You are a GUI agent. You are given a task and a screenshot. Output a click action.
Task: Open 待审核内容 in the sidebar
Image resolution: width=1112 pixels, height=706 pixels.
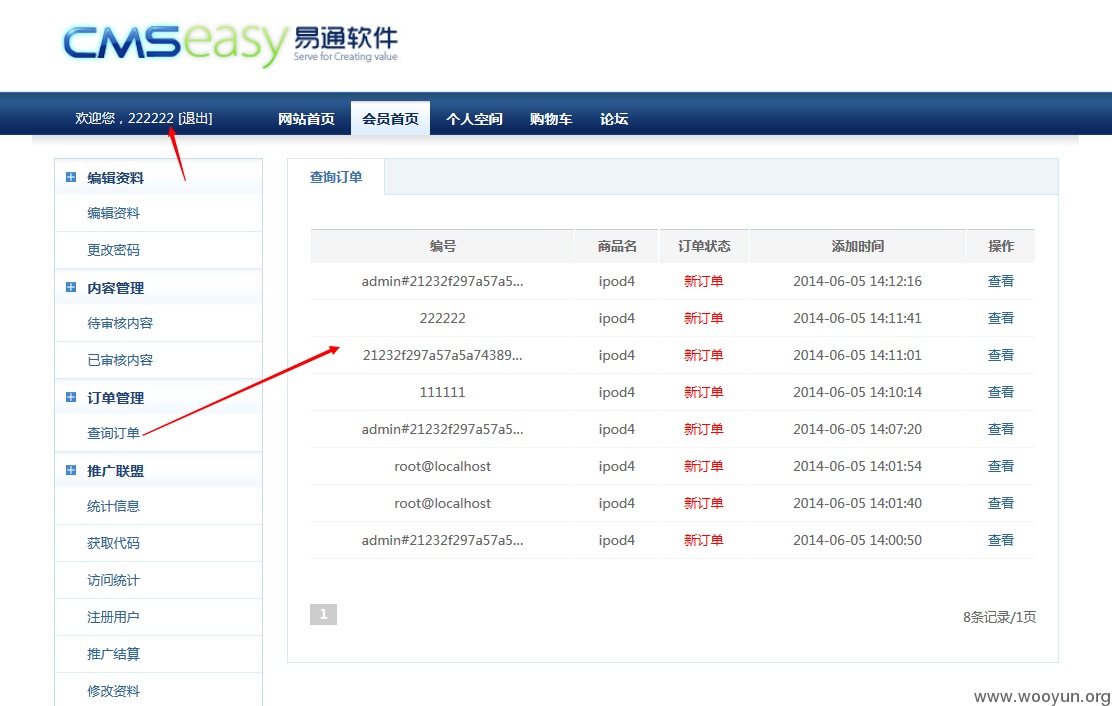click(x=120, y=323)
